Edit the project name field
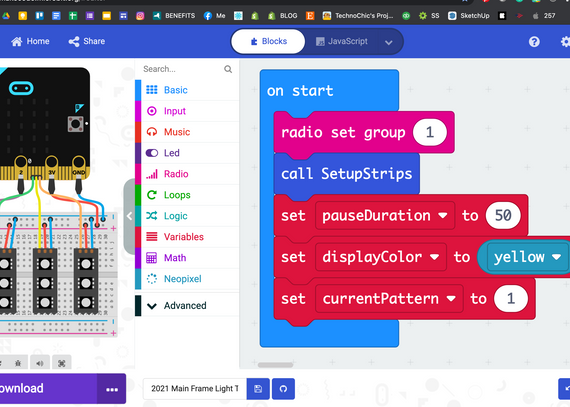Image resolution: width=570 pixels, height=407 pixels. pos(195,388)
